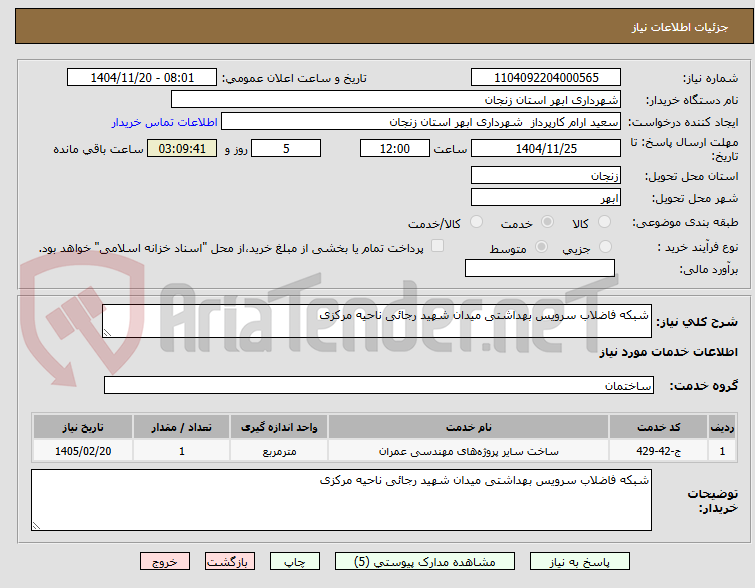Click the نام دستگاه خریدار field
The image size is (755, 588).
[x=396, y=100]
